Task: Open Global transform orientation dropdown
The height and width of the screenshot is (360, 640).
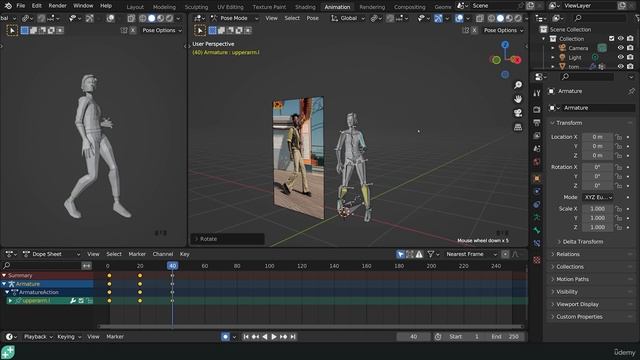Action: 348,18
